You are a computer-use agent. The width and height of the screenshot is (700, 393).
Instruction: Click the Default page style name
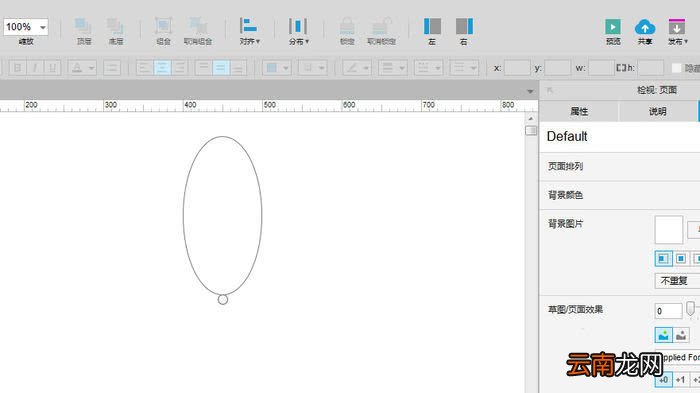click(x=567, y=136)
